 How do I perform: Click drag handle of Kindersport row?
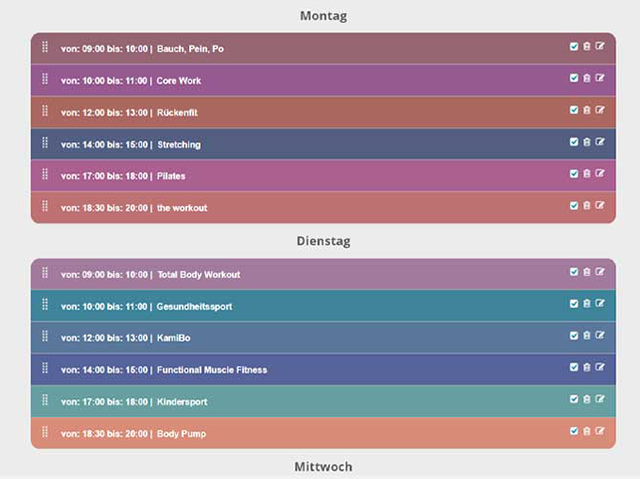tap(45, 400)
